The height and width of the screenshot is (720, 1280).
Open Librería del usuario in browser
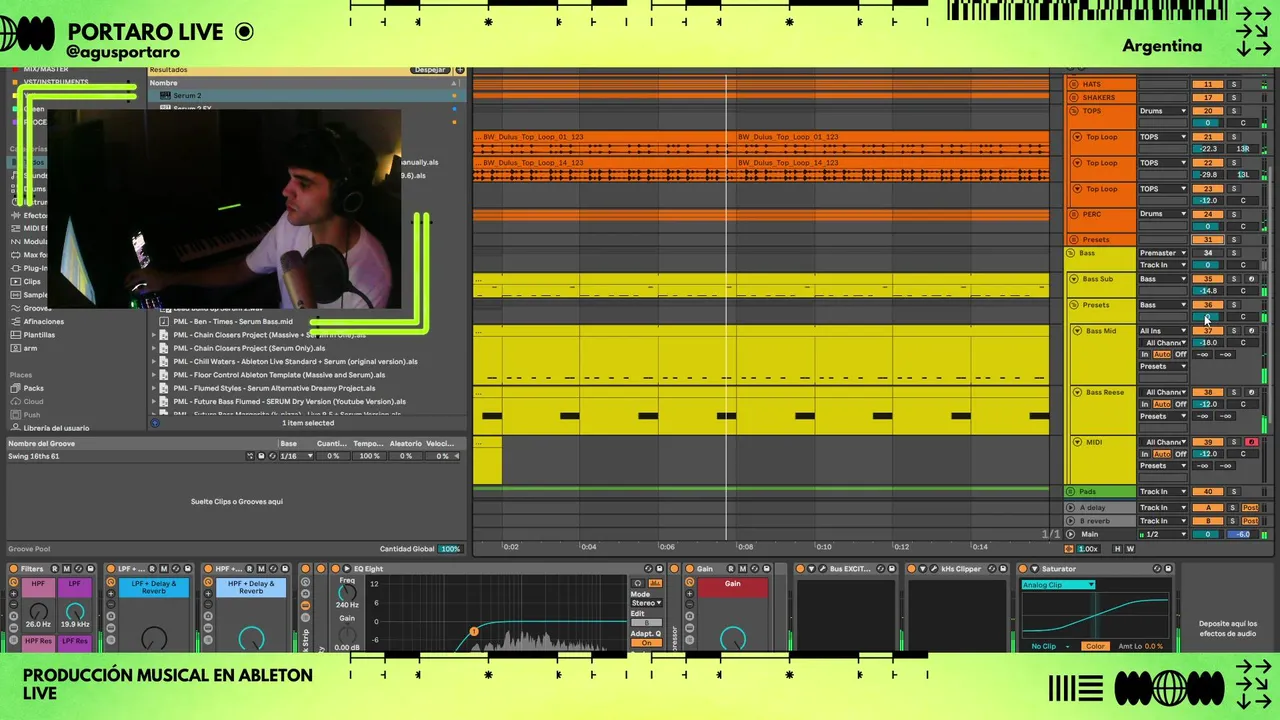coord(50,428)
